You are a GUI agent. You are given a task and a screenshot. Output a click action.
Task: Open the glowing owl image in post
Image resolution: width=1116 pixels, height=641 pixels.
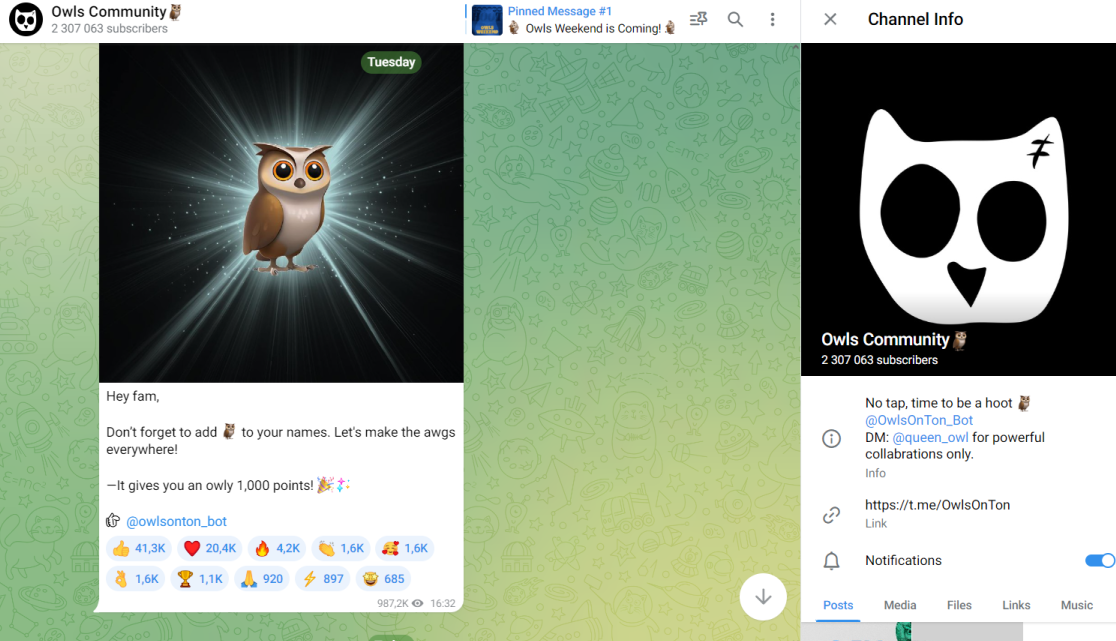[281, 213]
